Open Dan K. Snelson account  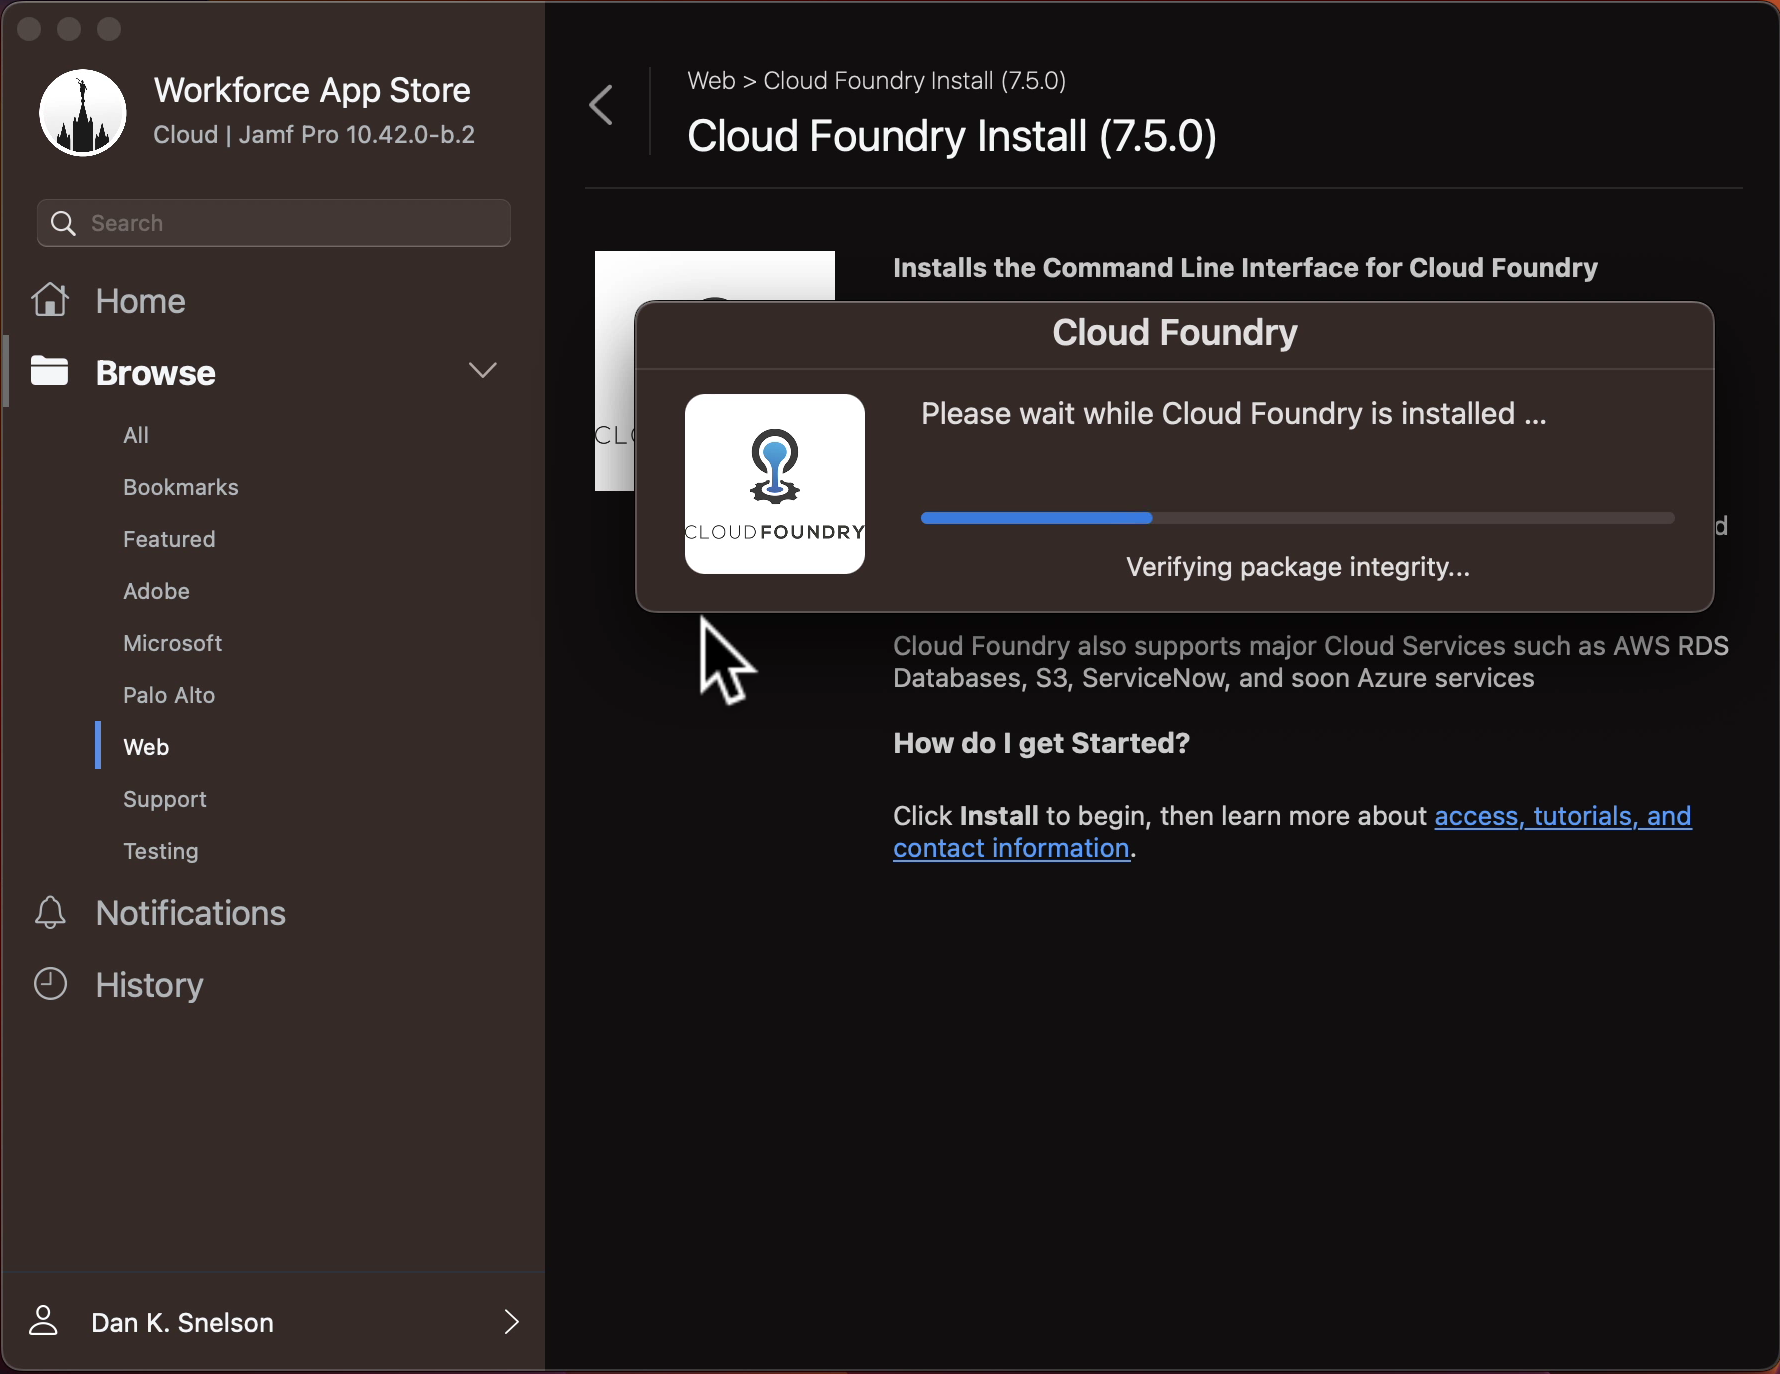(x=182, y=1322)
